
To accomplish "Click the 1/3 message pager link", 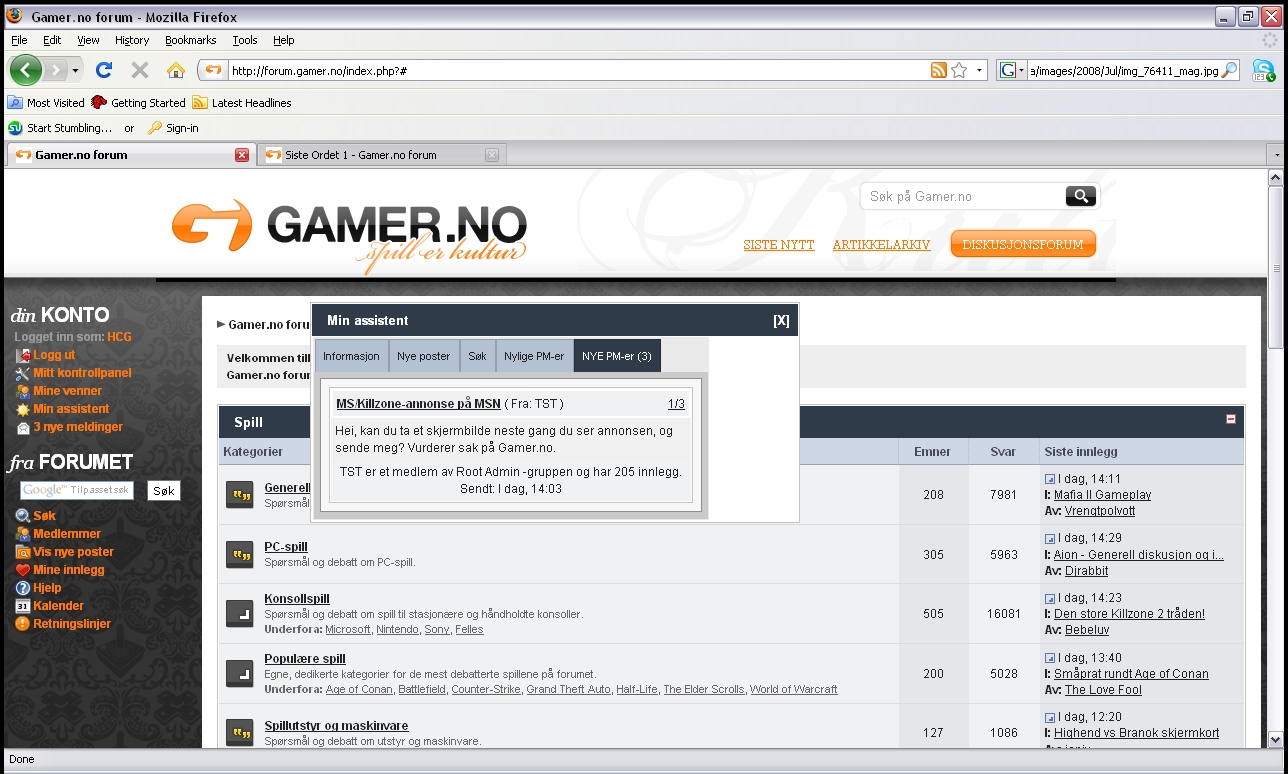I will point(676,404).
